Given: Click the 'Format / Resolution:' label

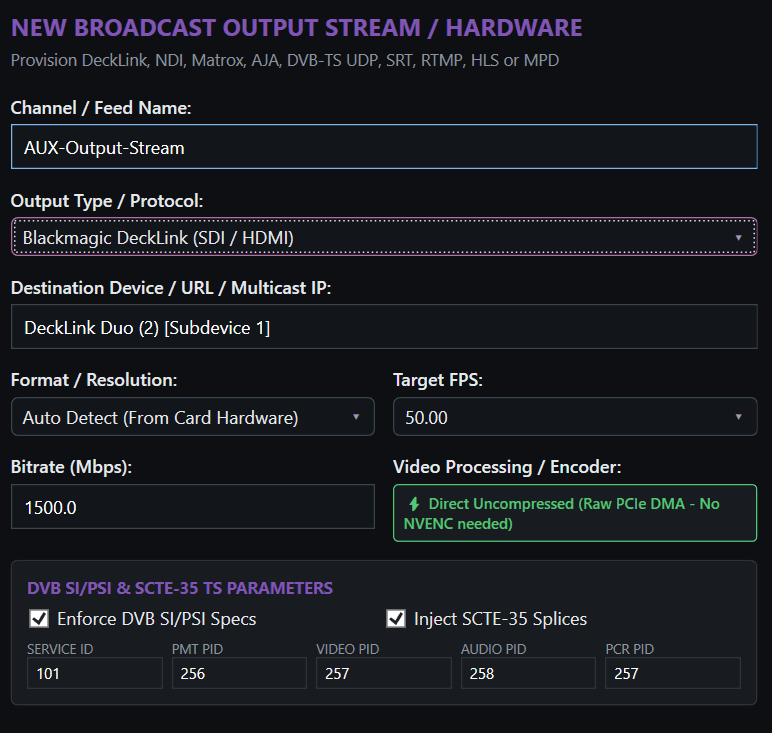Looking at the screenshot, I should point(94,380).
